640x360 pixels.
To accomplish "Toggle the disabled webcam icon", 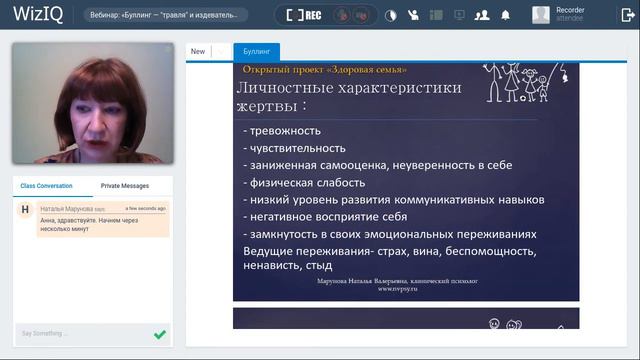I will pos(361,16).
